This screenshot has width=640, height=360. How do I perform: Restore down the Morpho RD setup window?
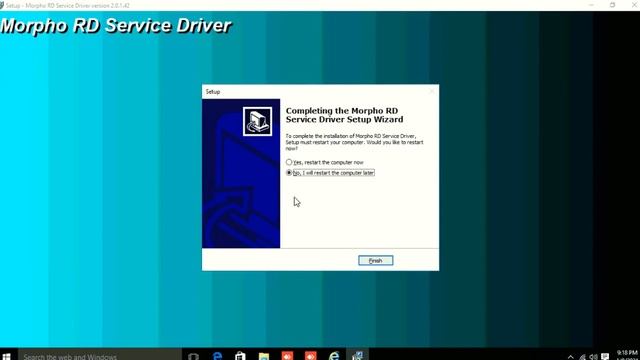612,5
